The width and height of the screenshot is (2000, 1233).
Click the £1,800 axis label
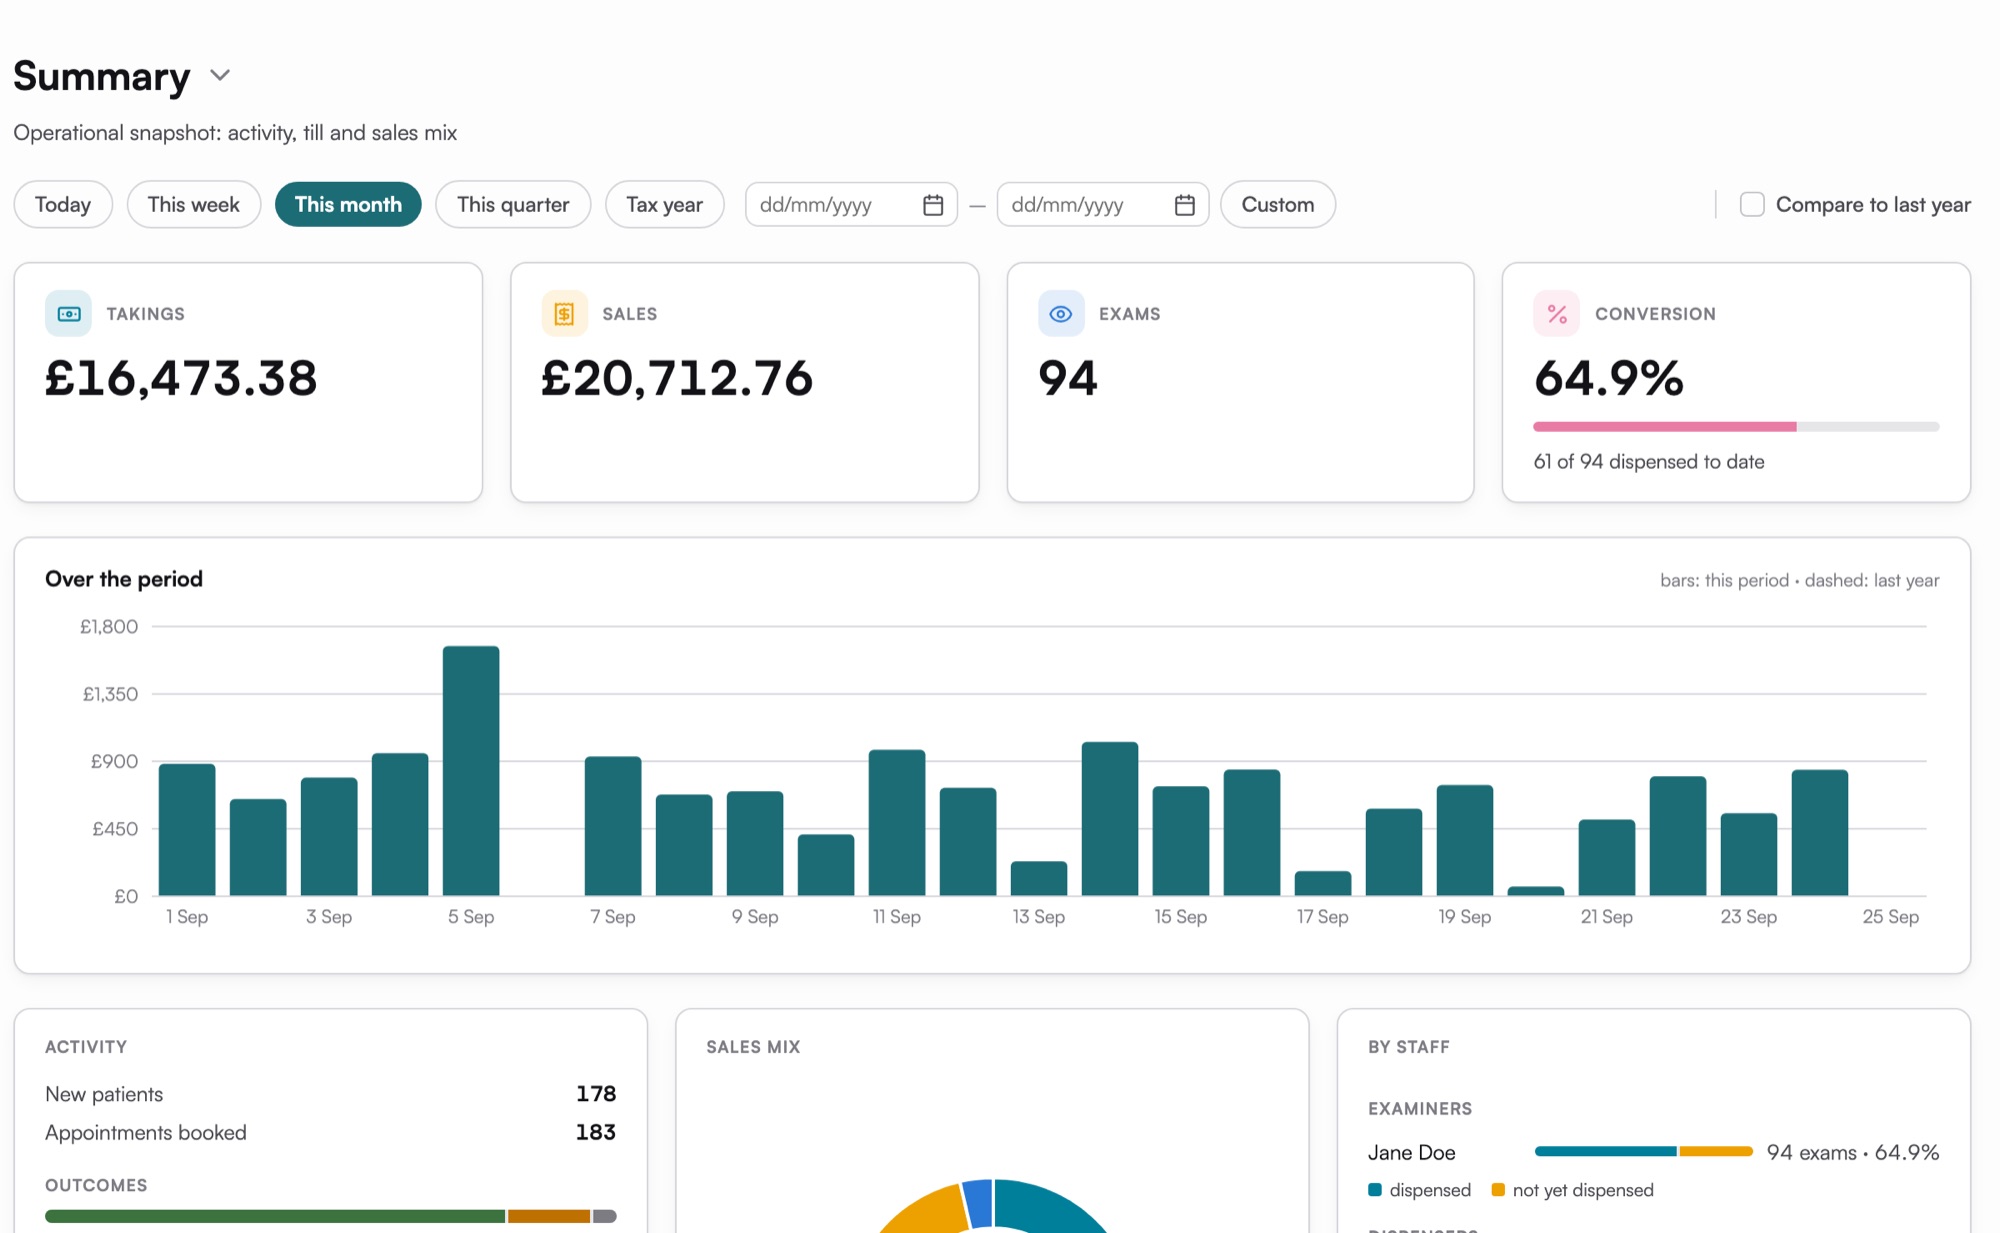(109, 627)
